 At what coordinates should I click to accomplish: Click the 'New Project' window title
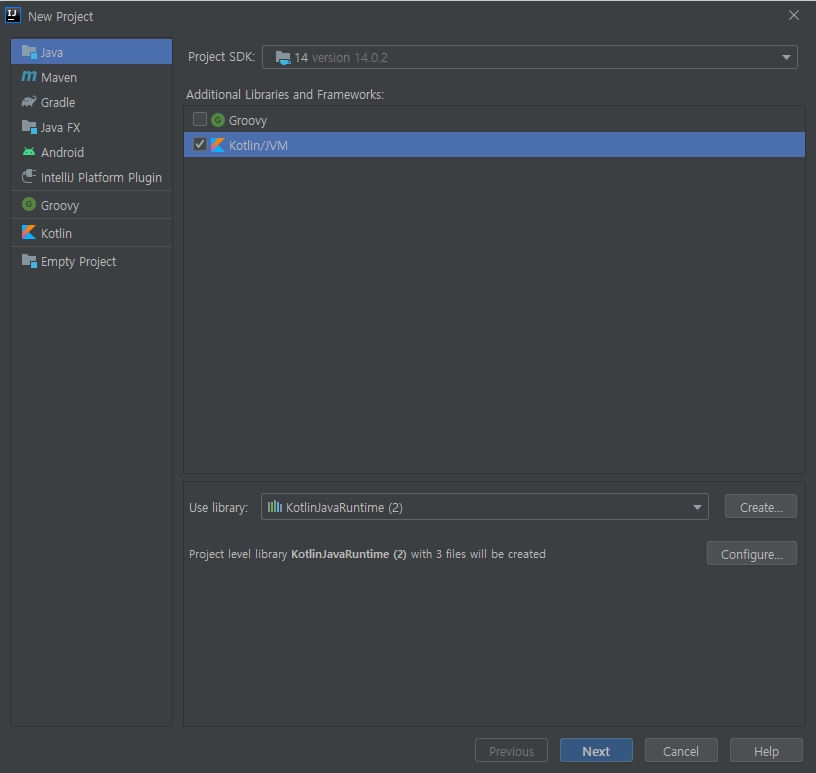pyautogui.click(x=60, y=17)
